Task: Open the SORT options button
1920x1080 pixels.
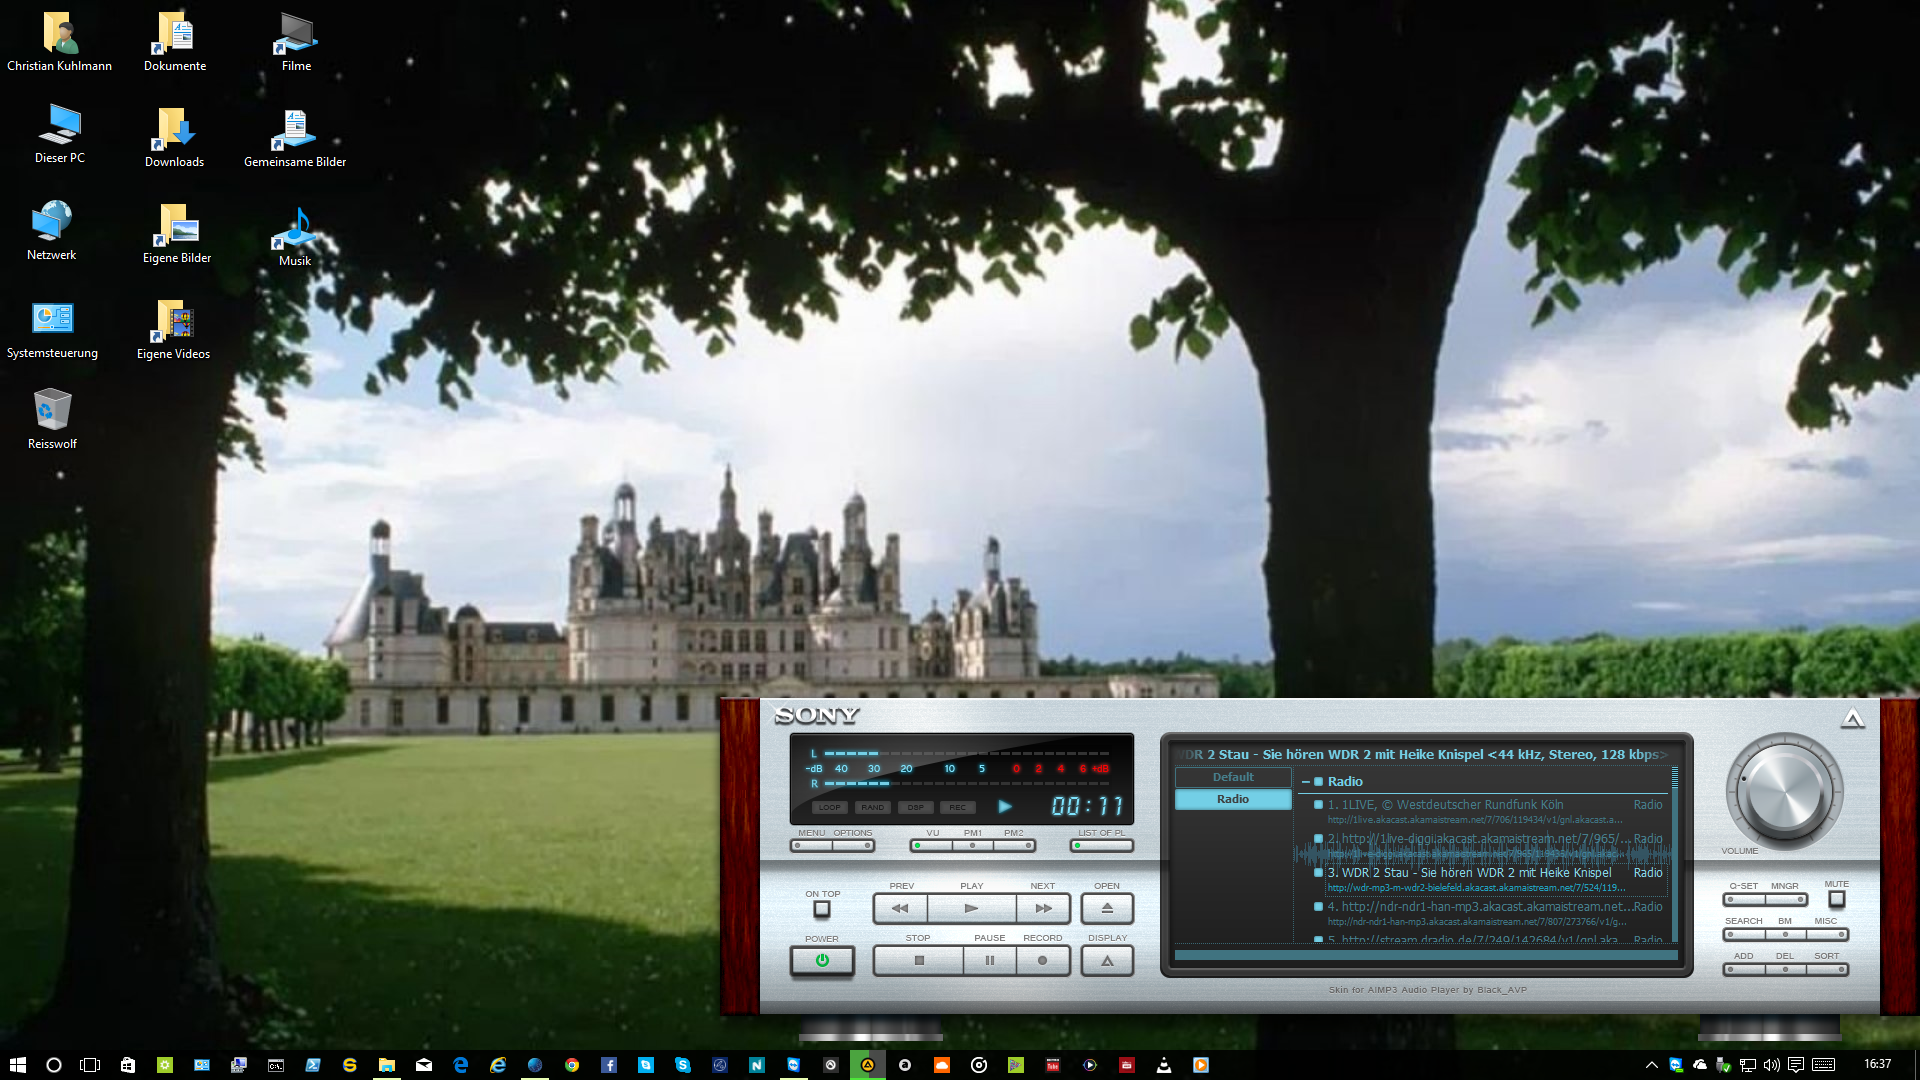Action: (1827, 970)
